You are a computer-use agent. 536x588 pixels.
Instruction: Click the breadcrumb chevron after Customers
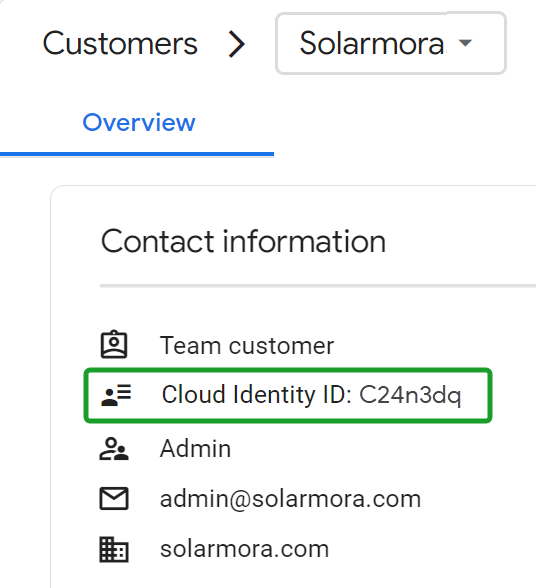tap(237, 44)
